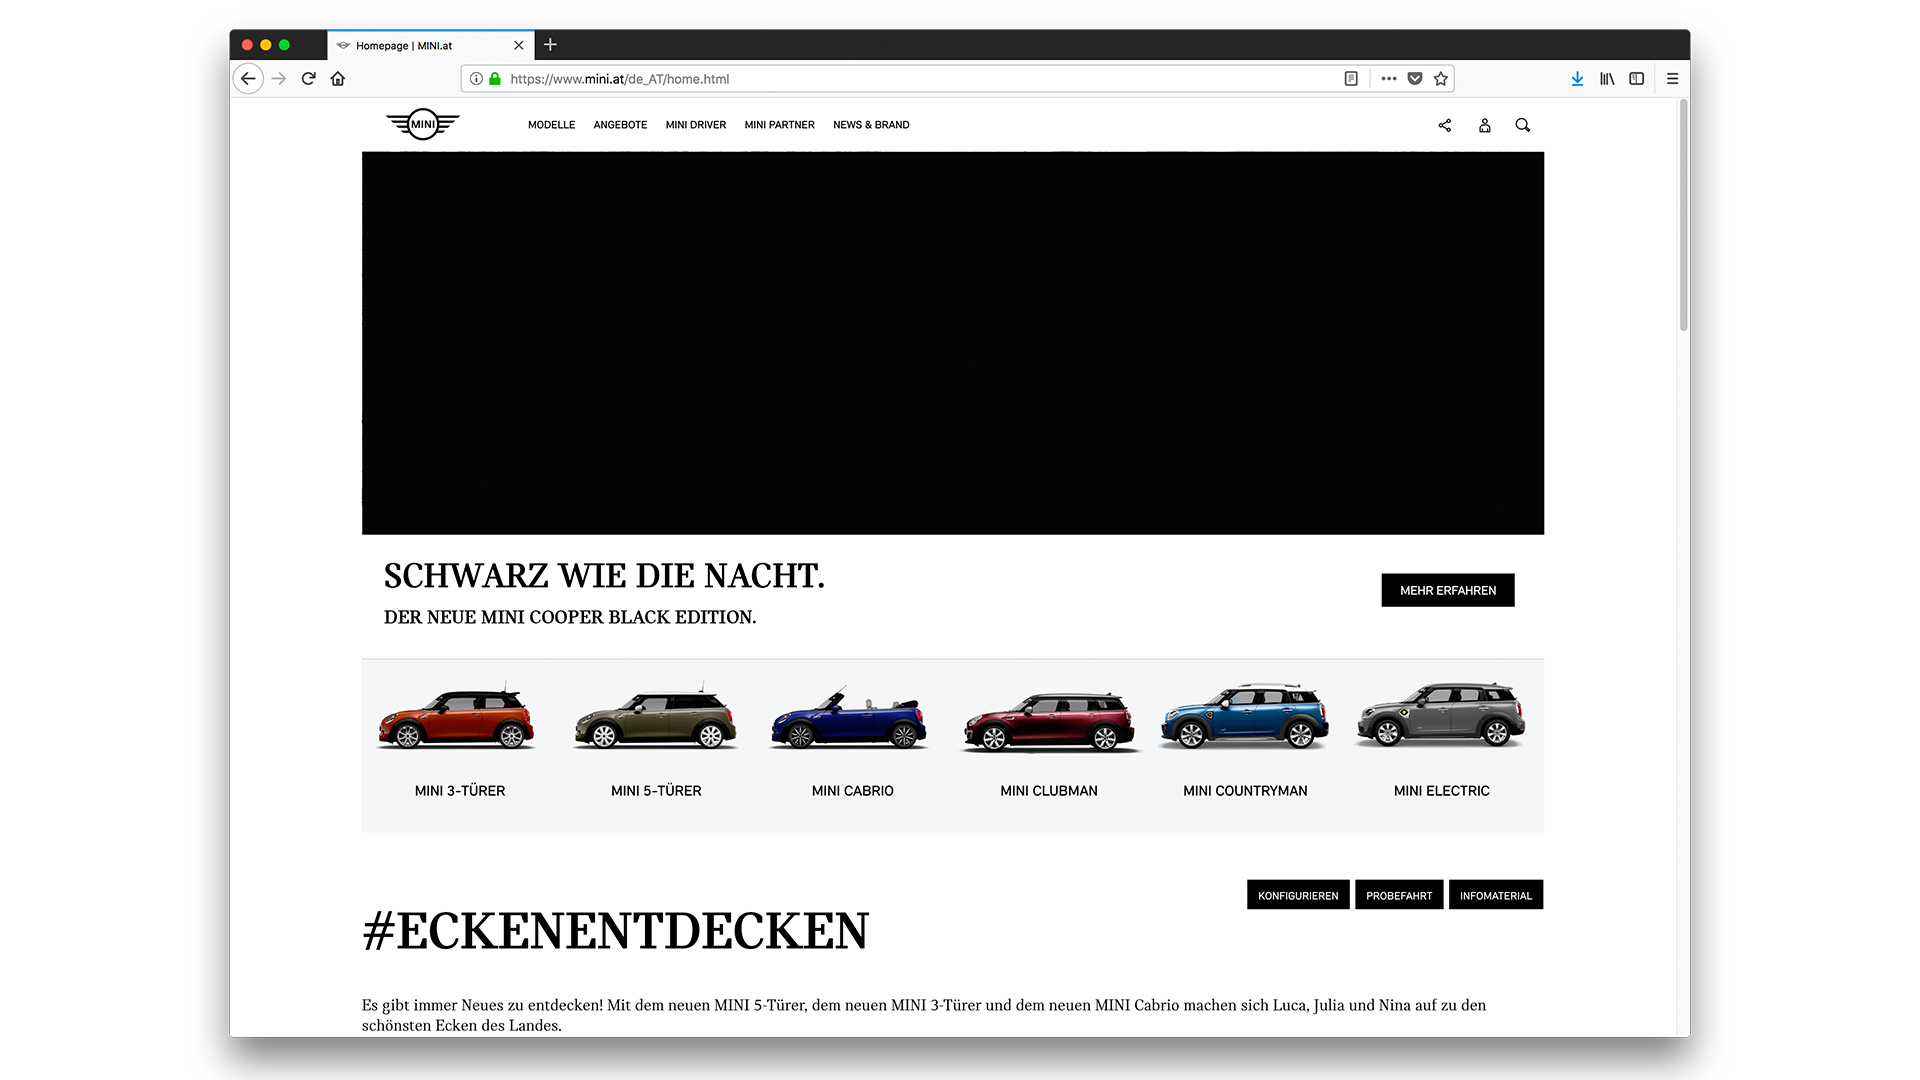Click the MINI COUNTRYMAN label
The height and width of the screenshot is (1080, 1920).
[1245, 791]
